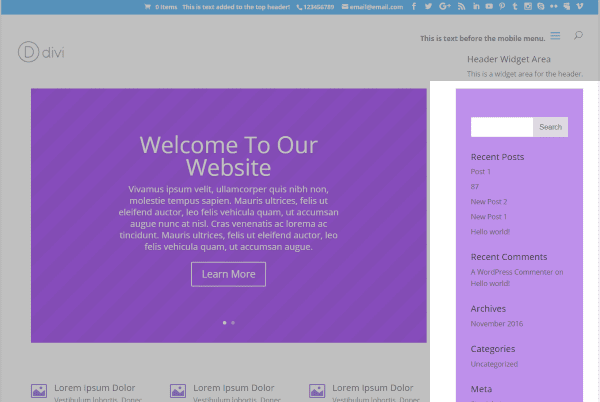This screenshot has width=600, height=402.
Task: Open the Flickr social icon
Action: (x=554, y=7)
